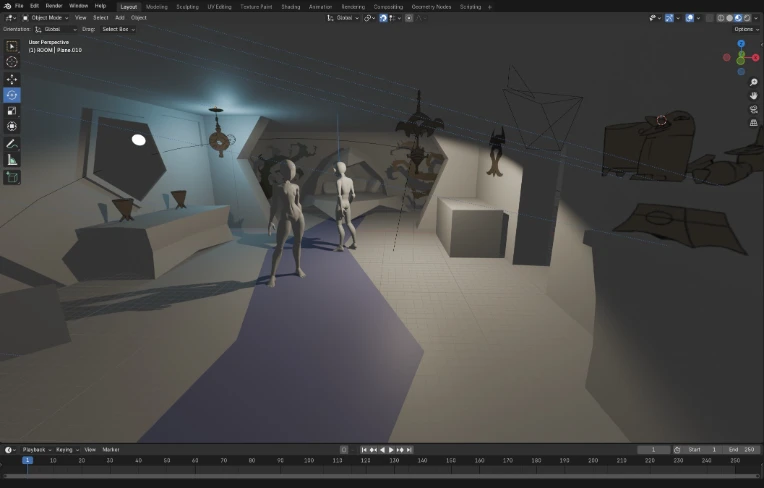Click the zoom magnifier icon in viewport
This screenshot has width=764, height=488.
tap(754, 82)
